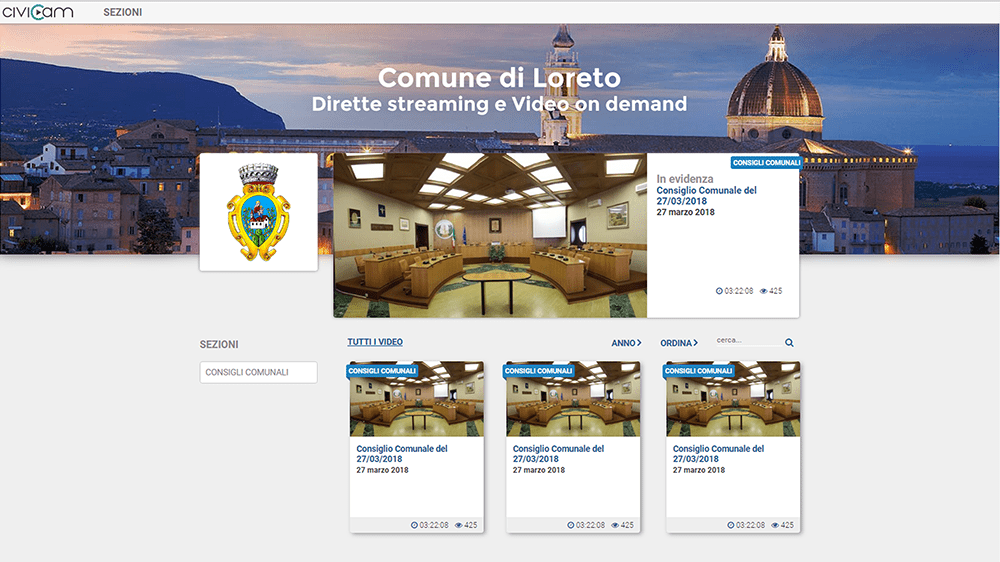Click the first card's clock duration icon
Screen dimensions: 1000x562
pyautogui.click(x=414, y=525)
